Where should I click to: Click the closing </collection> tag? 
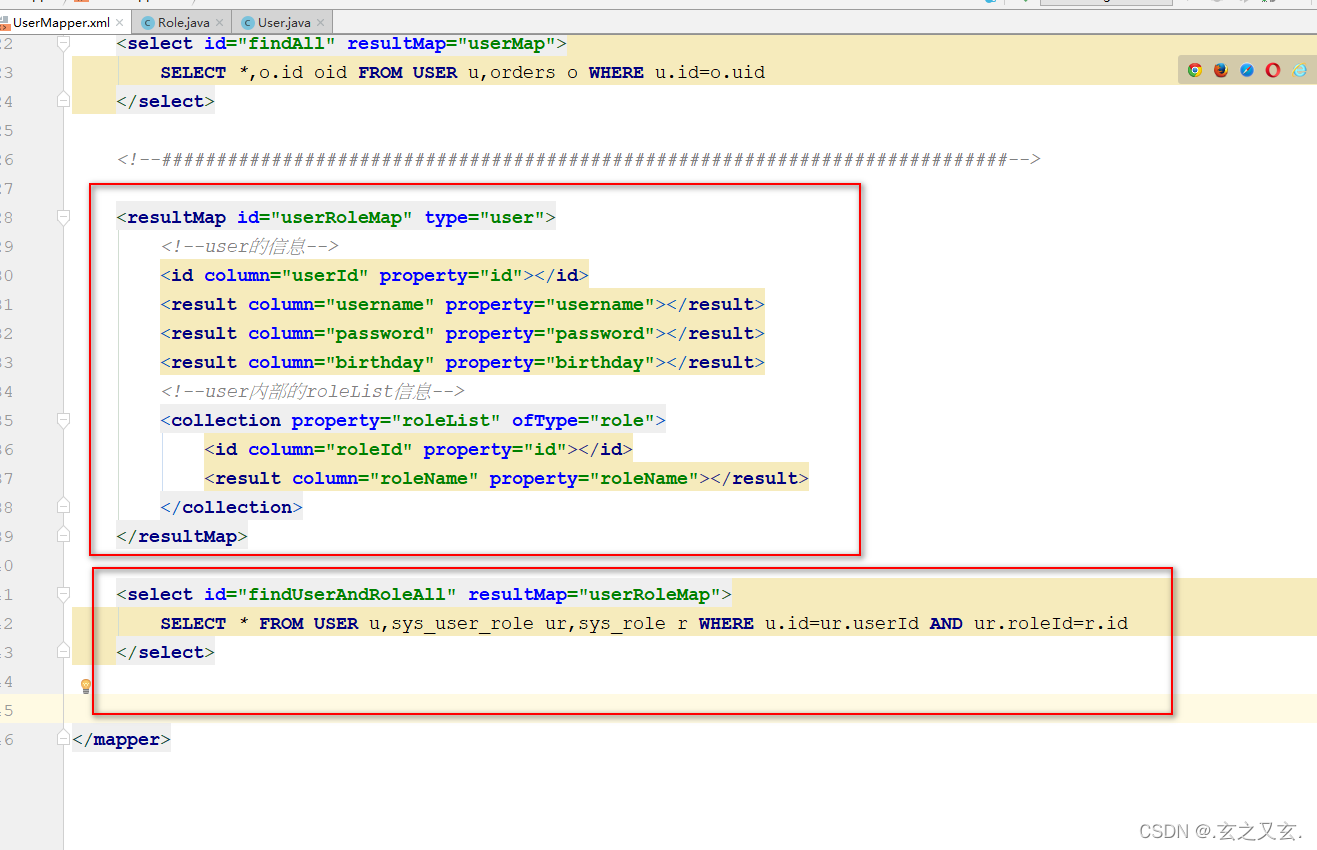point(231,507)
